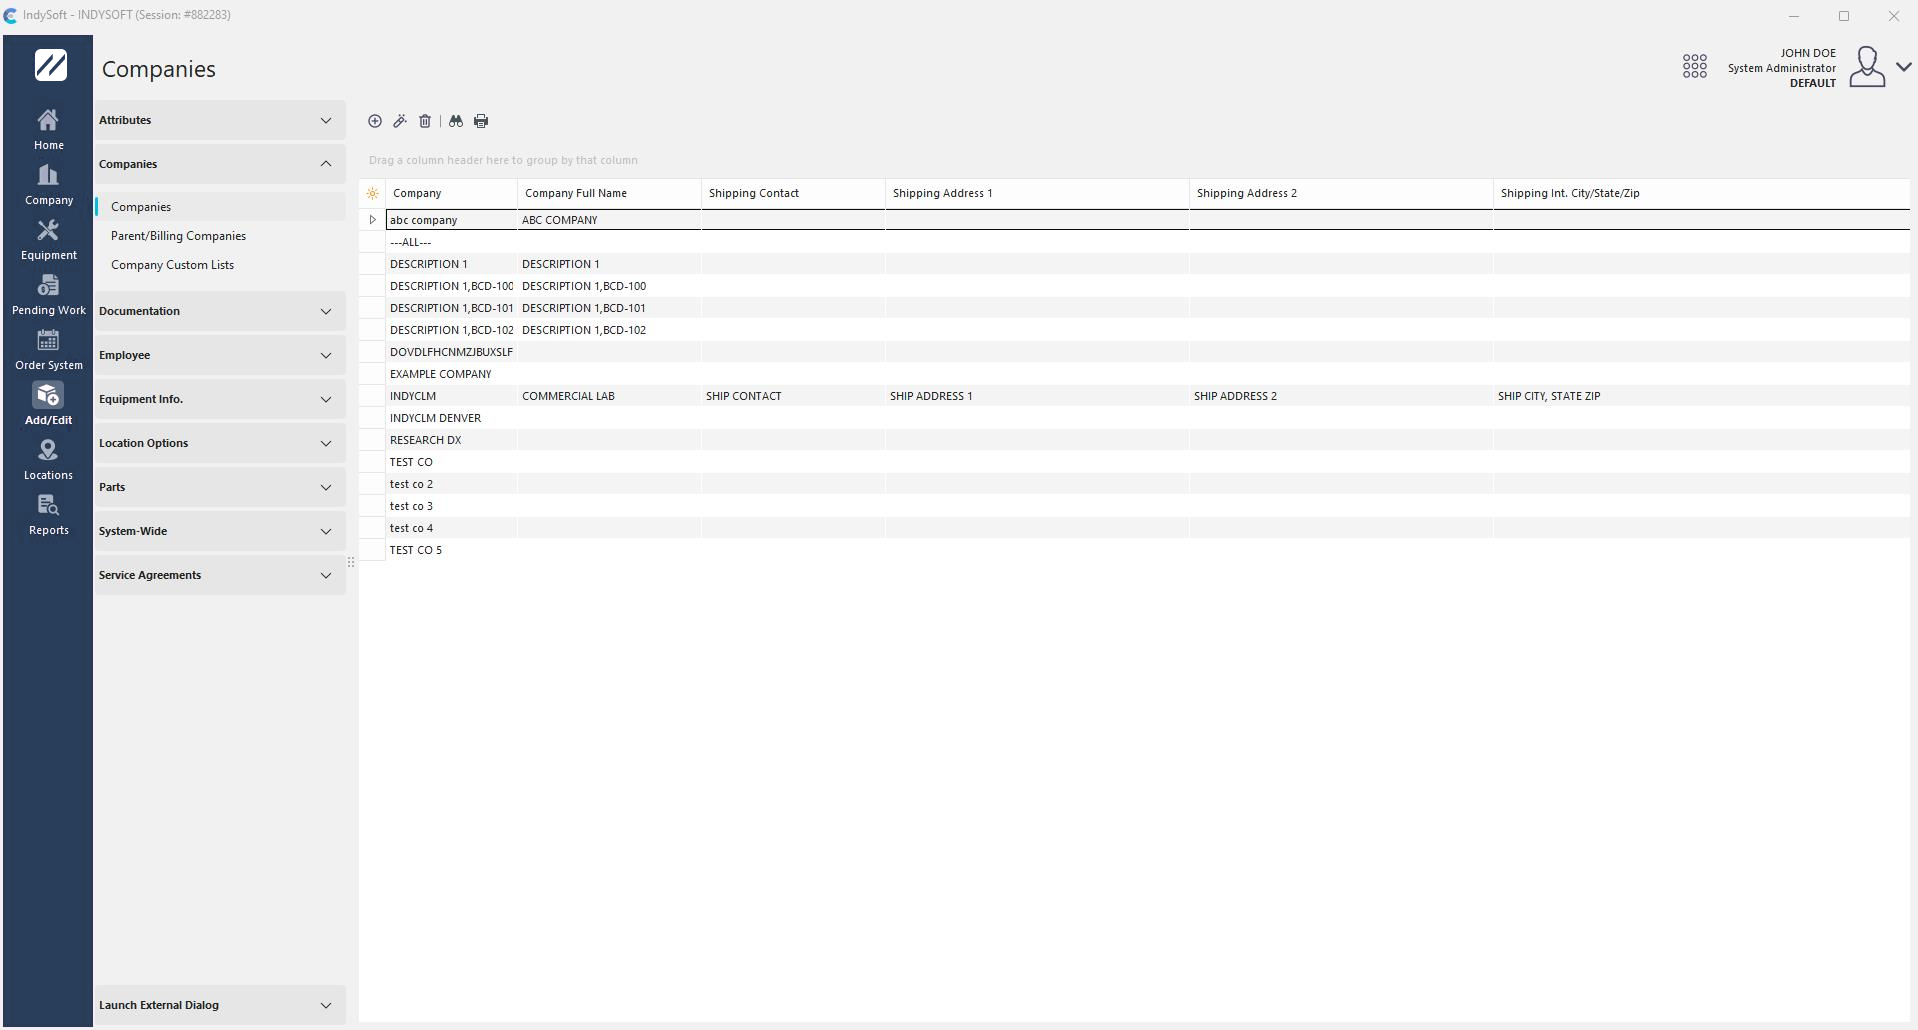Open the apps grid icon
The height and width of the screenshot is (1030, 1918).
pyautogui.click(x=1695, y=67)
